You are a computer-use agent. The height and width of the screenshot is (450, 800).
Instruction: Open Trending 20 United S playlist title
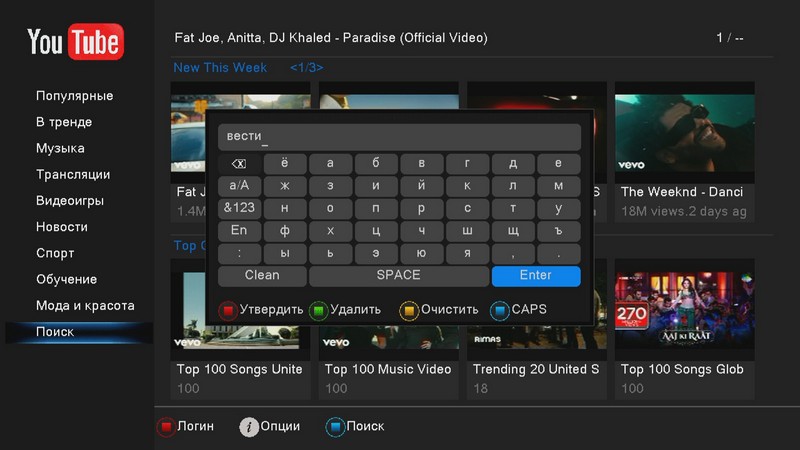[x=536, y=369]
